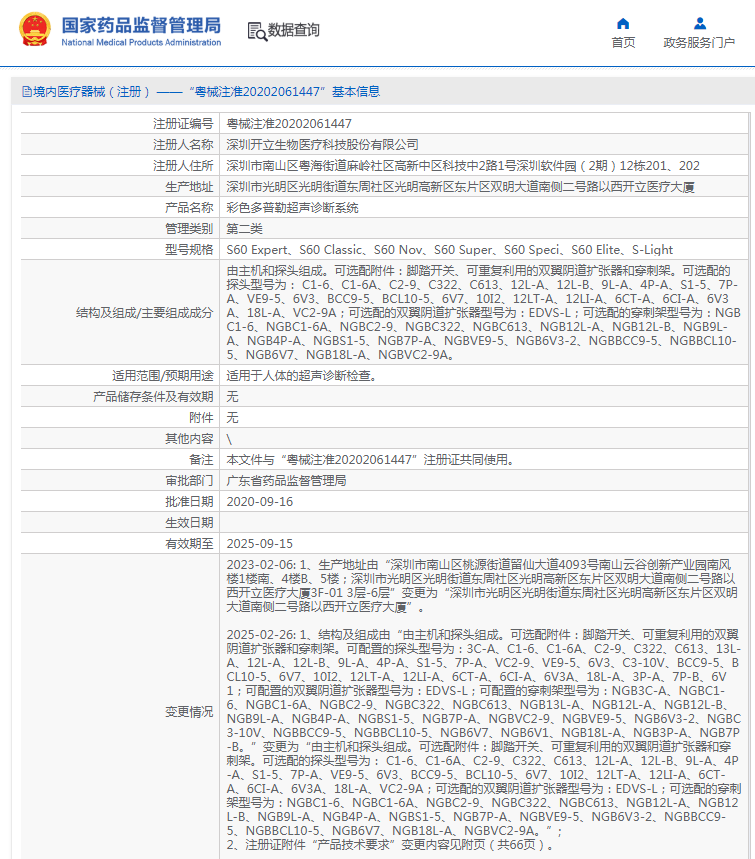
Task: Select approval date 2020-09-16
Action: (260, 502)
